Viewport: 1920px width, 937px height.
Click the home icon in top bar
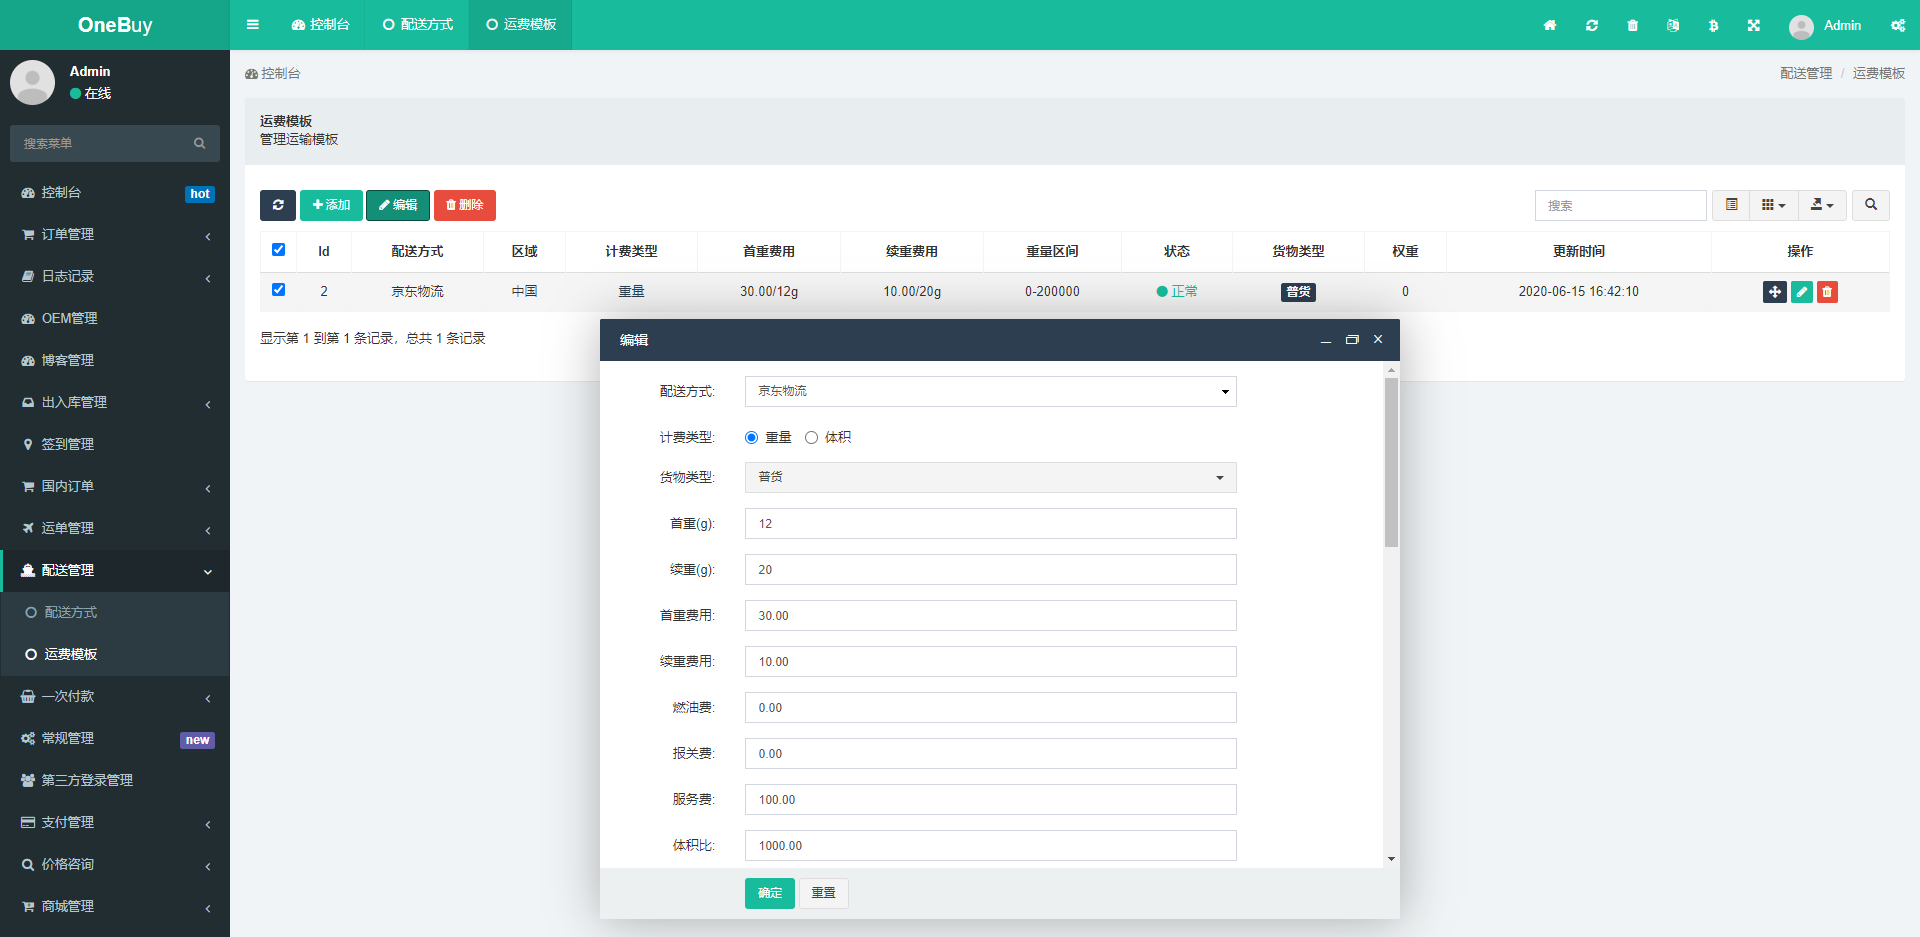pyautogui.click(x=1550, y=25)
